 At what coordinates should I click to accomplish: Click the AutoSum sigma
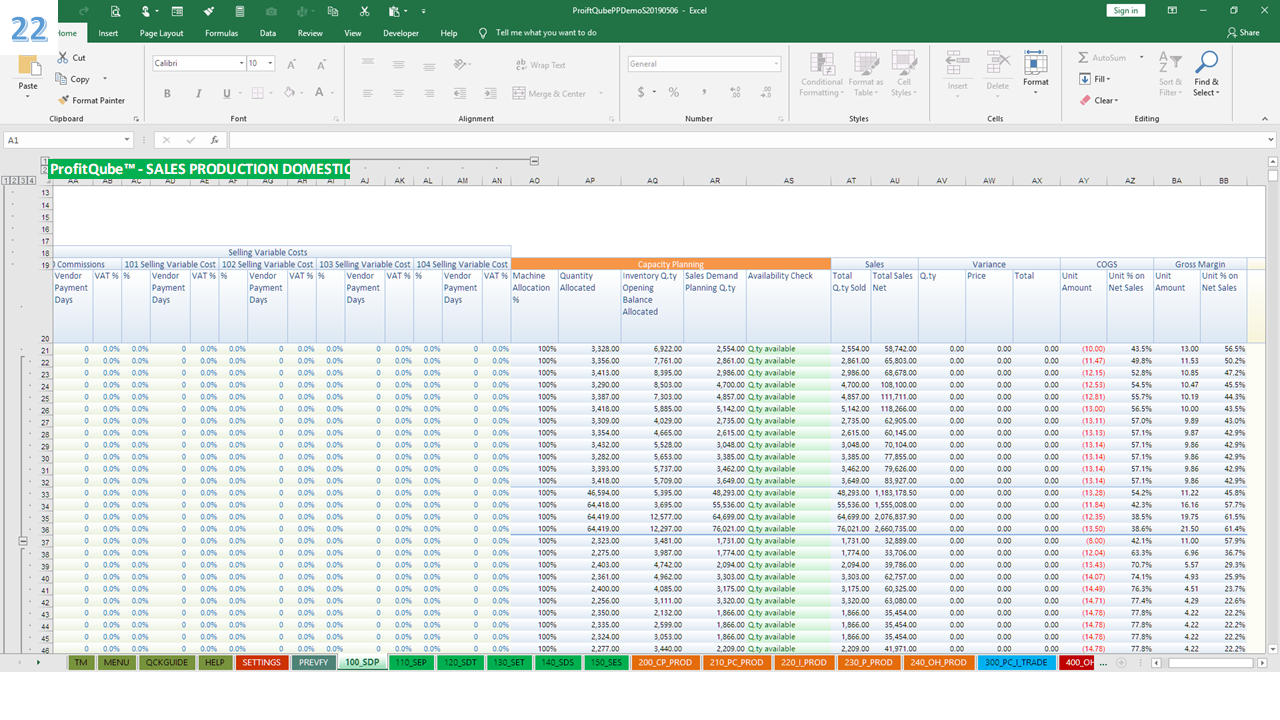1083,58
